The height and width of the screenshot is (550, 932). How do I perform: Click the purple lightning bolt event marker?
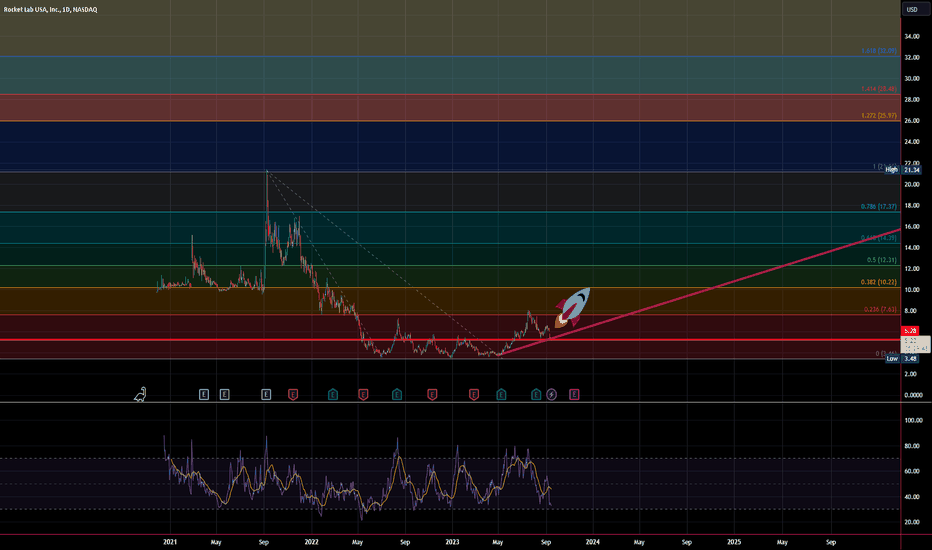(552, 394)
